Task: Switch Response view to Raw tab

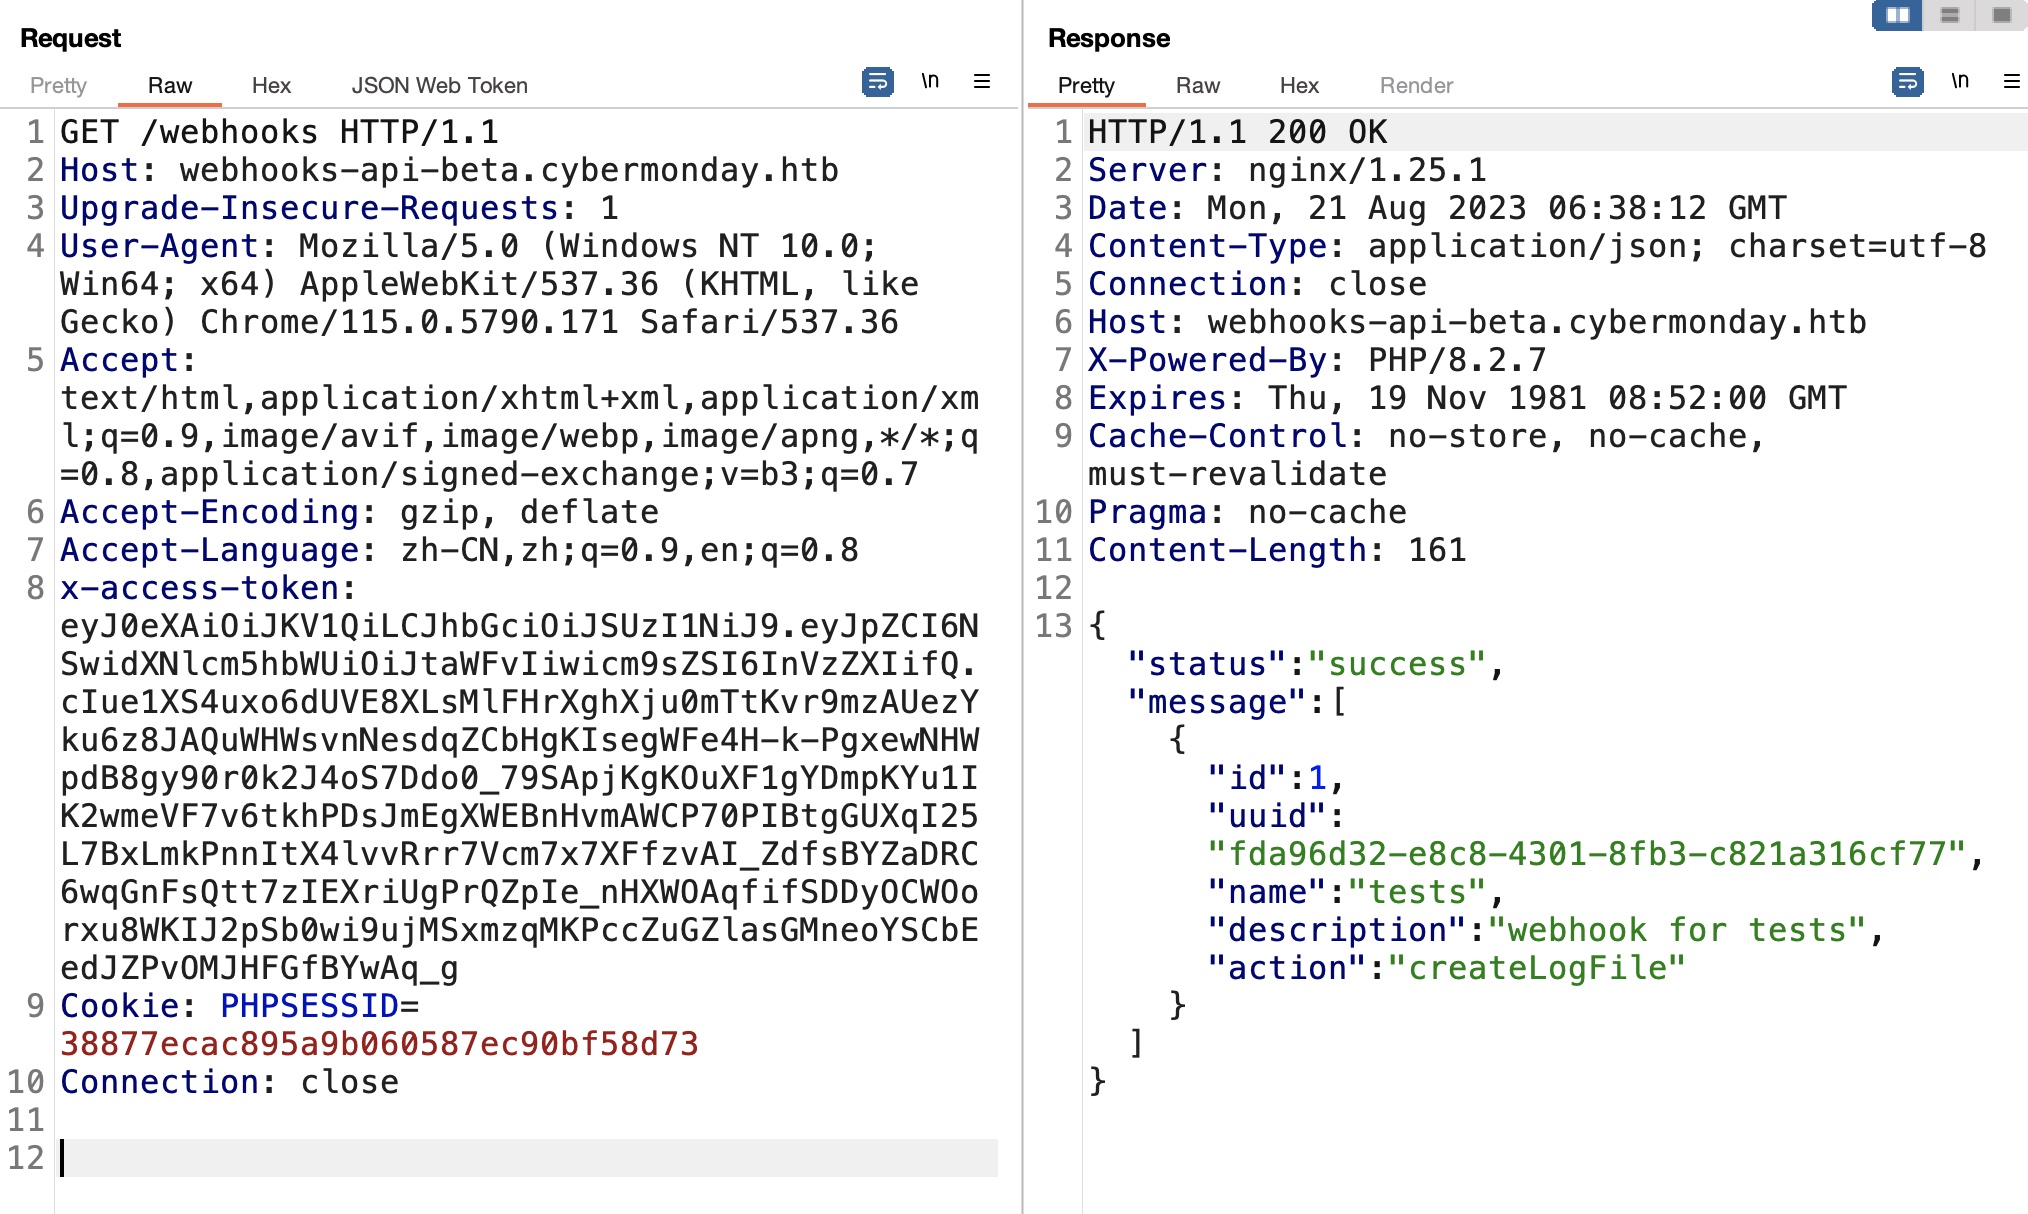Action: click(x=1197, y=85)
